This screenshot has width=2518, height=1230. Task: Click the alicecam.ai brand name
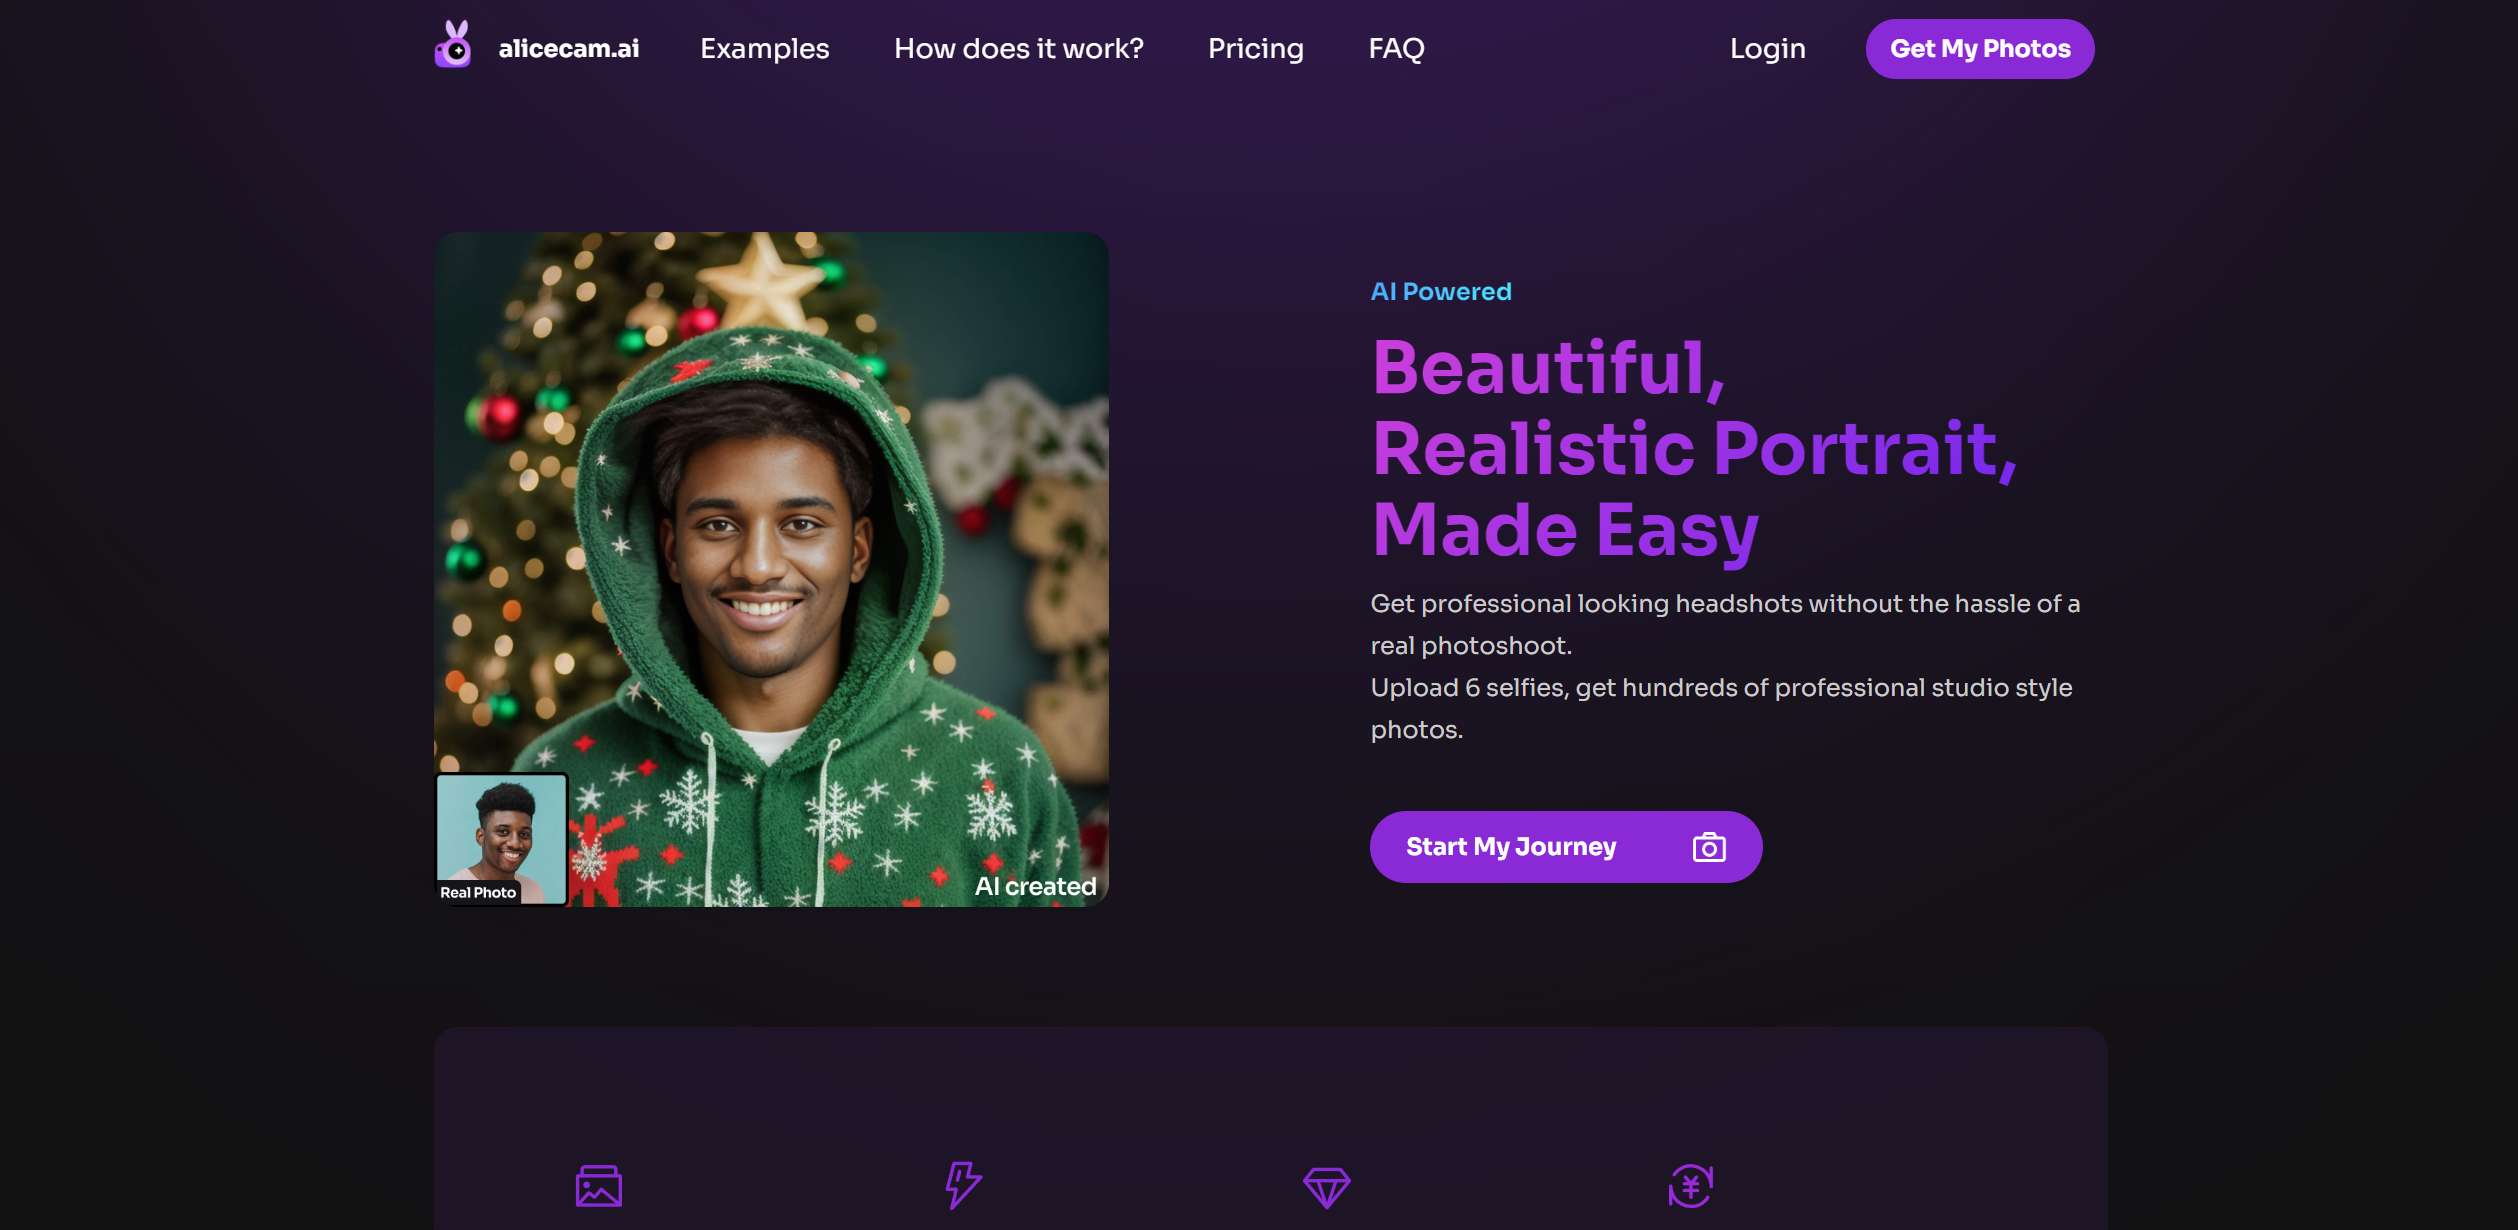click(568, 48)
